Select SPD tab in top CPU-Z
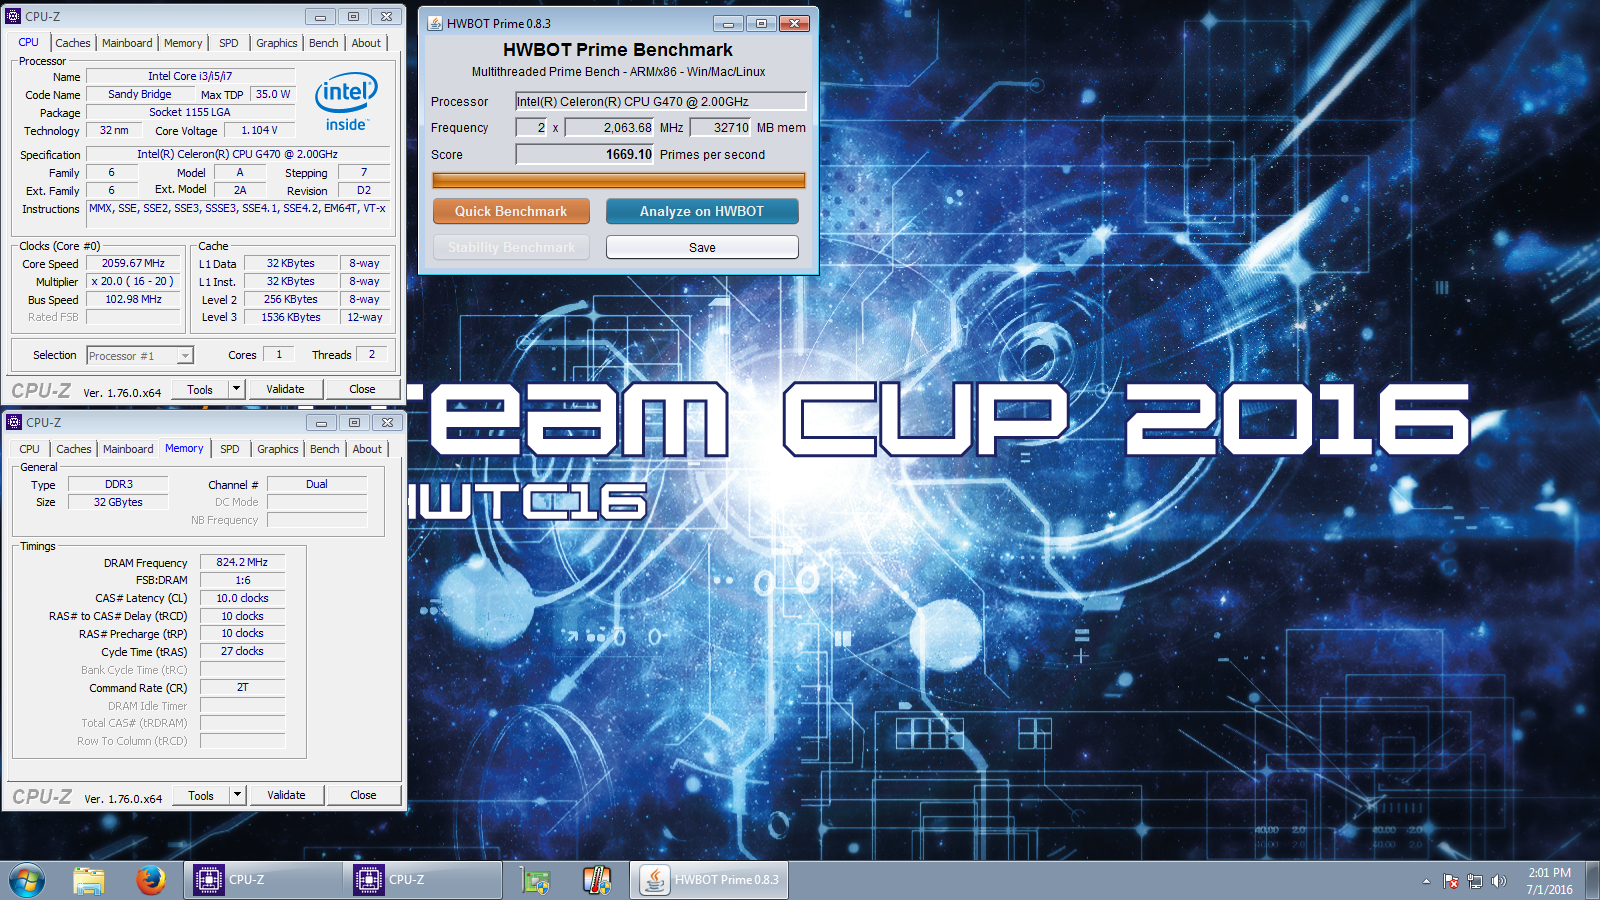This screenshot has height=900, width=1600. (x=229, y=43)
